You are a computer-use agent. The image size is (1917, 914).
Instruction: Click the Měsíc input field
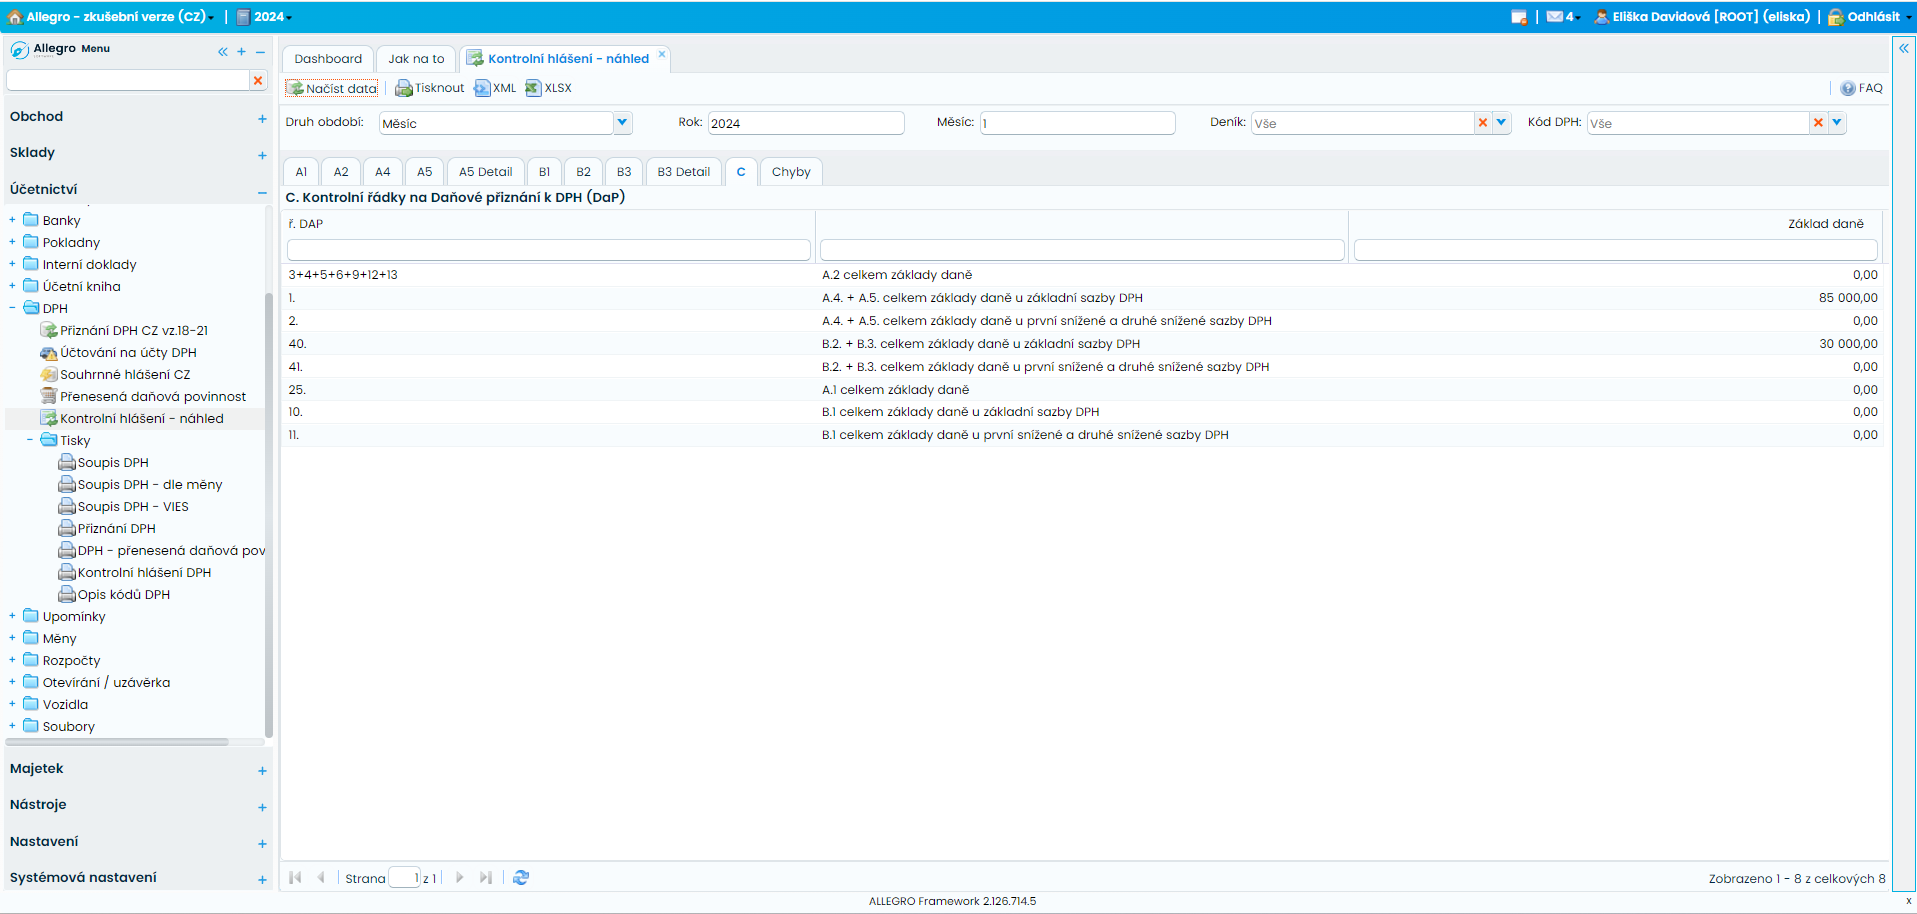1076,123
